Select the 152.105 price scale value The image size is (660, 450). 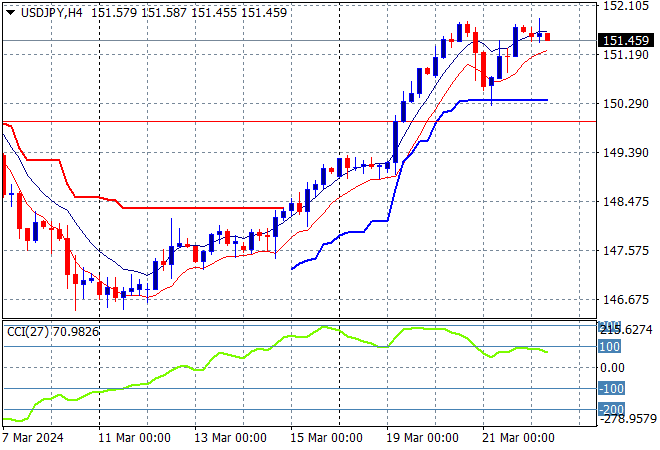tap(626, 5)
